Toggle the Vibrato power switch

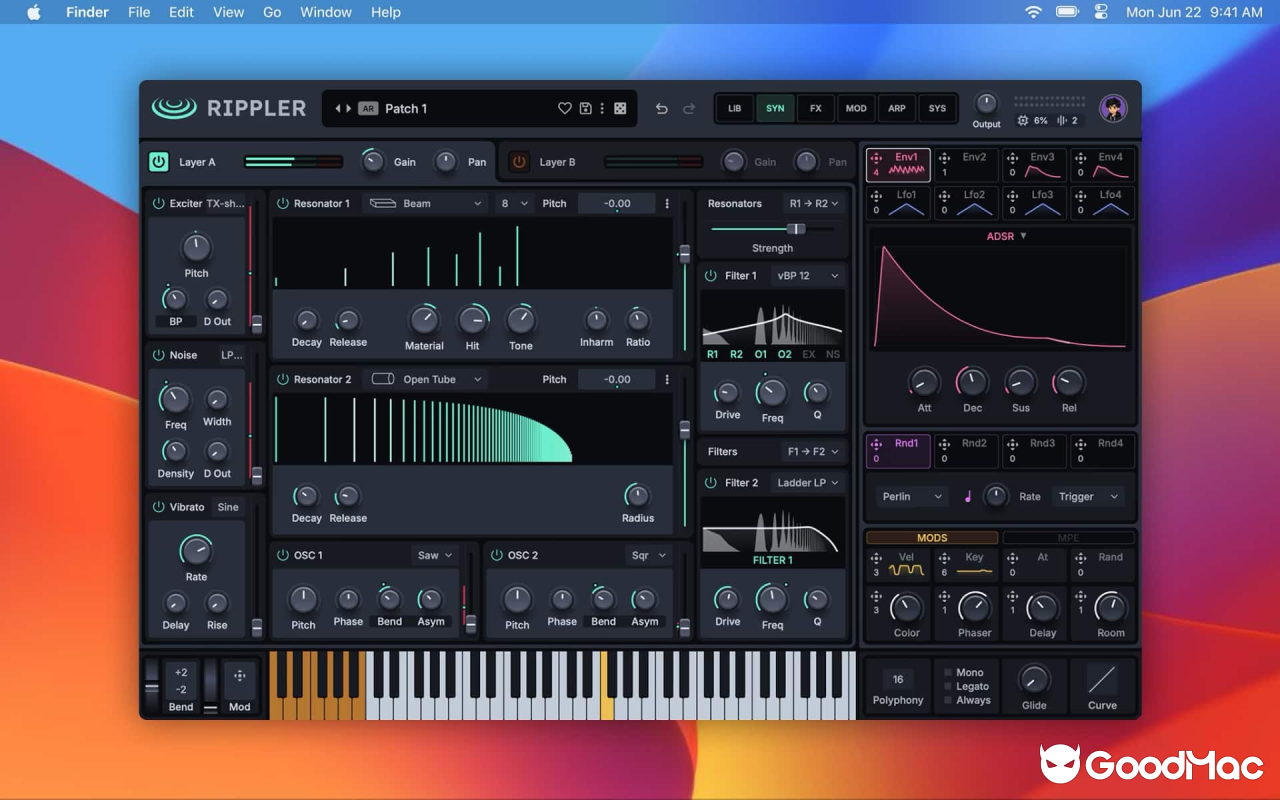(x=158, y=507)
